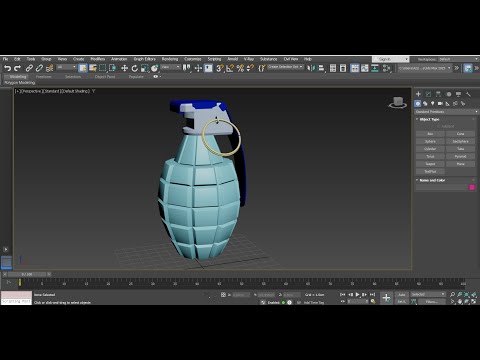The width and height of the screenshot is (480, 360).
Task: Click the large Set Keys plus button
Action: pyautogui.click(x=386, y=298)
